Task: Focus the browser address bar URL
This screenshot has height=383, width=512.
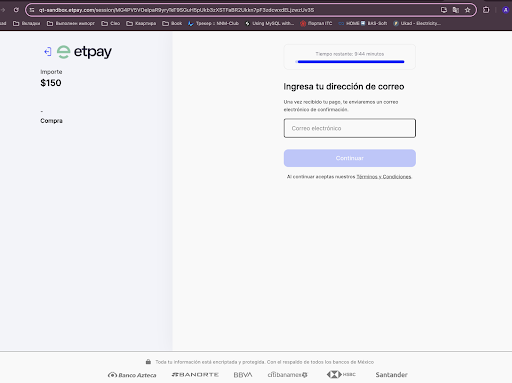Action: point(176,10)
